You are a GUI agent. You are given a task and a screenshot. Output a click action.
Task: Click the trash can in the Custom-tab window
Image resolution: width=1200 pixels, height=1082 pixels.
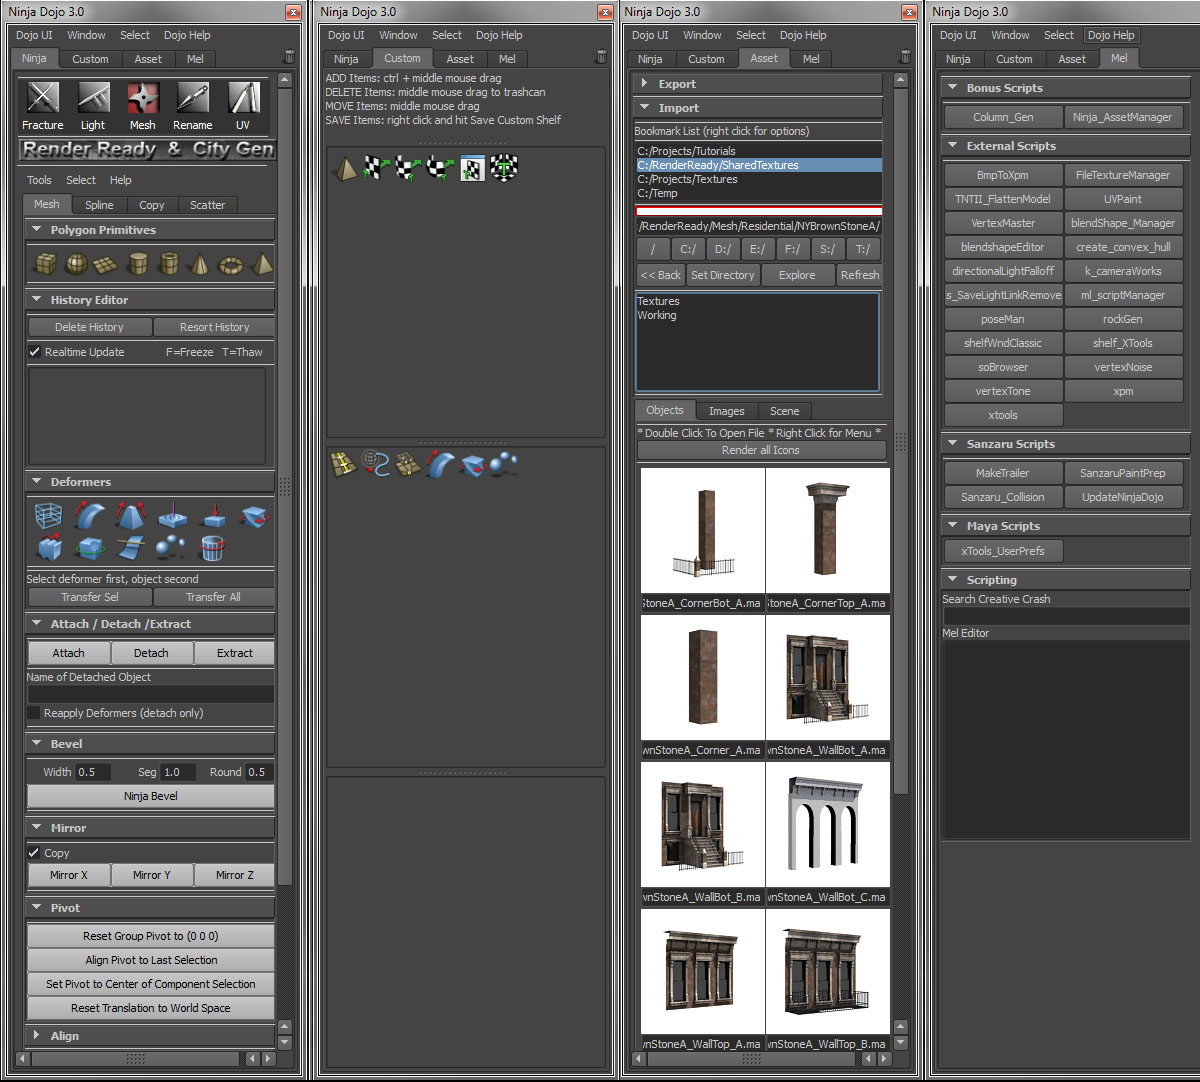[x=601, y=57]
